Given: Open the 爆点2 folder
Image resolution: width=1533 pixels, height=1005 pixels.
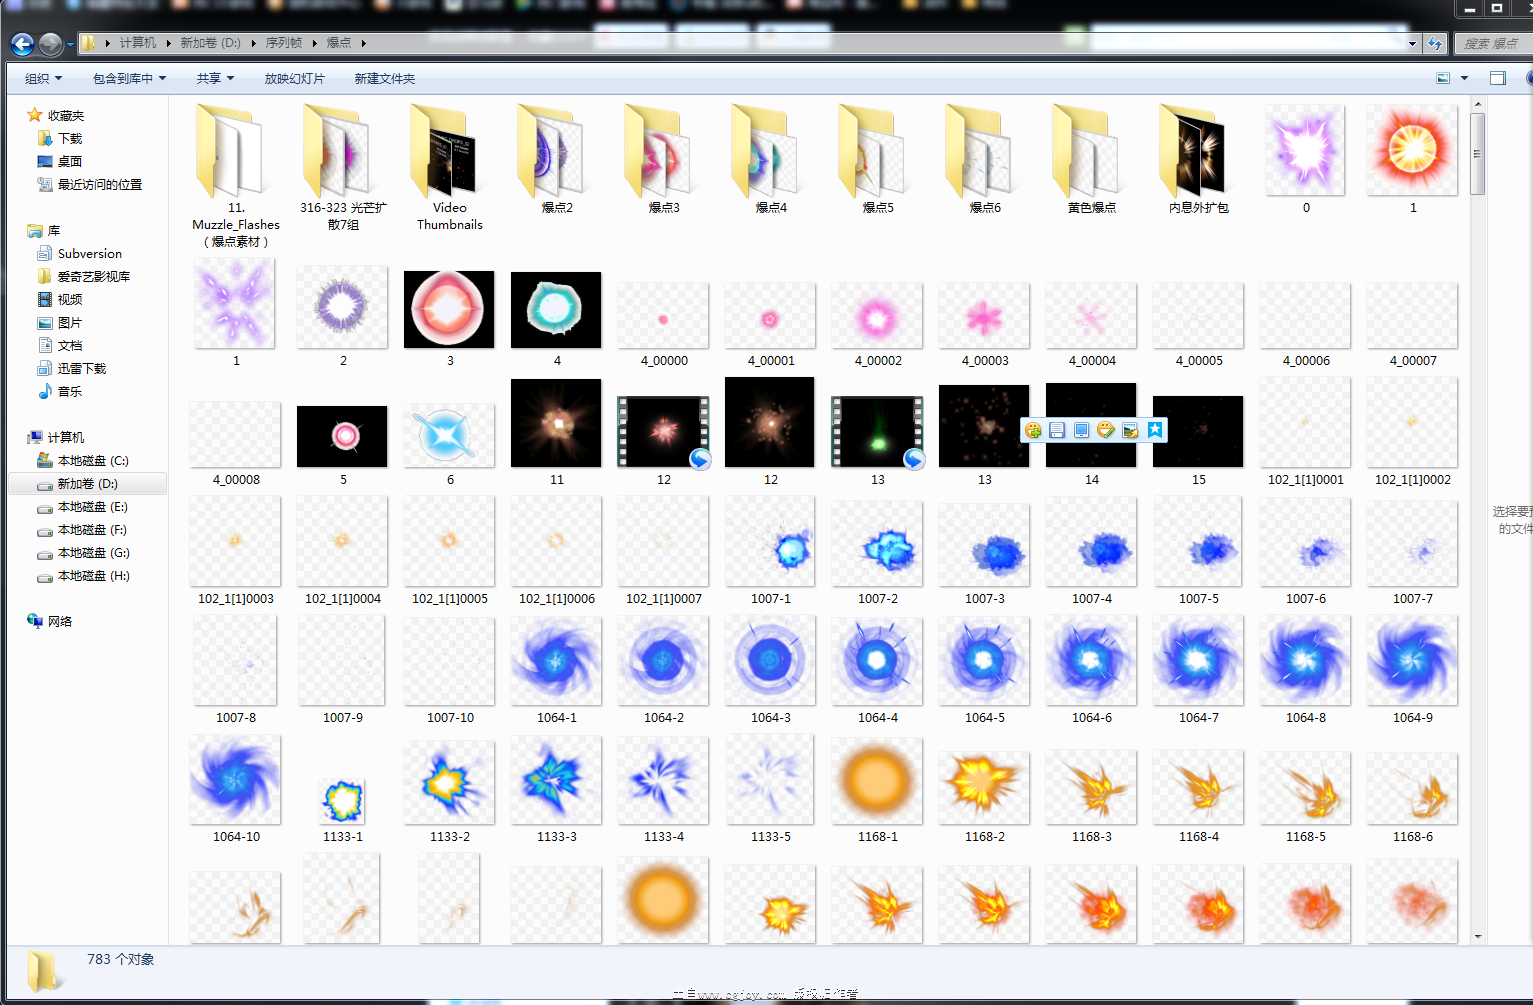Looking at the screenshot, I should [557, 159].
